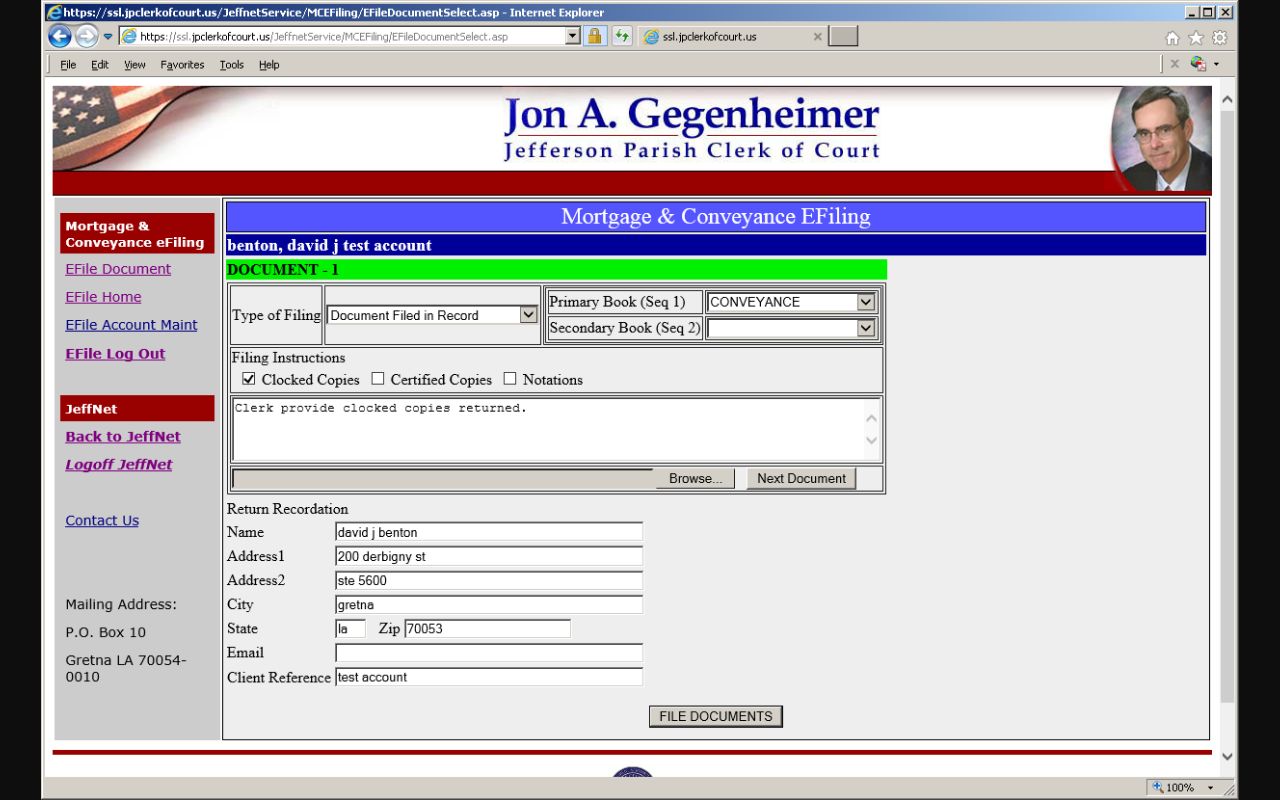Open EFile Account Maint link
The image size is (1280, 800).
click(x=131, y=325)
